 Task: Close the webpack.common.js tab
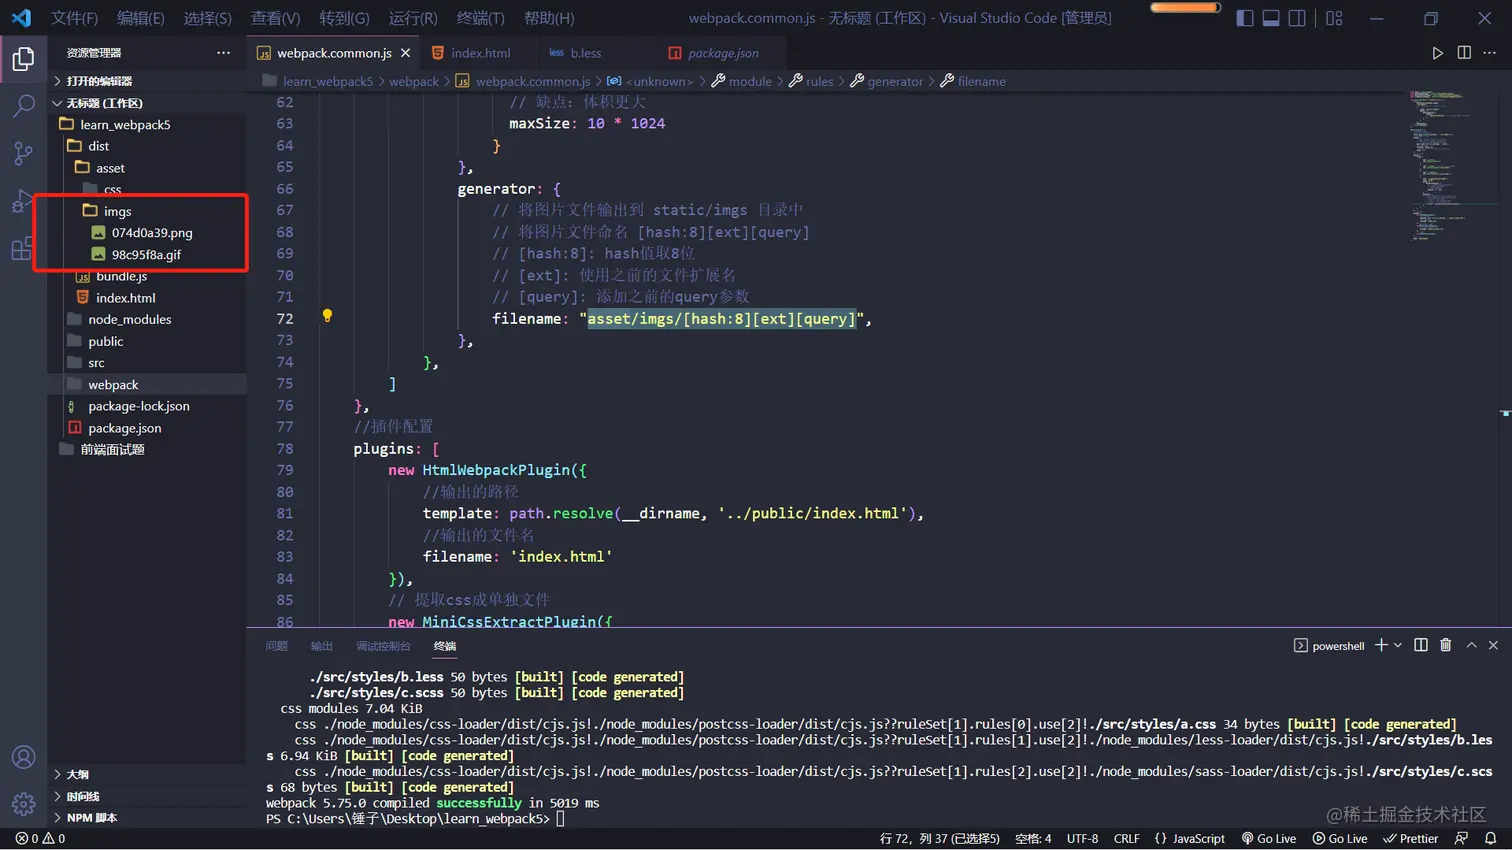[x=405, y=53]
